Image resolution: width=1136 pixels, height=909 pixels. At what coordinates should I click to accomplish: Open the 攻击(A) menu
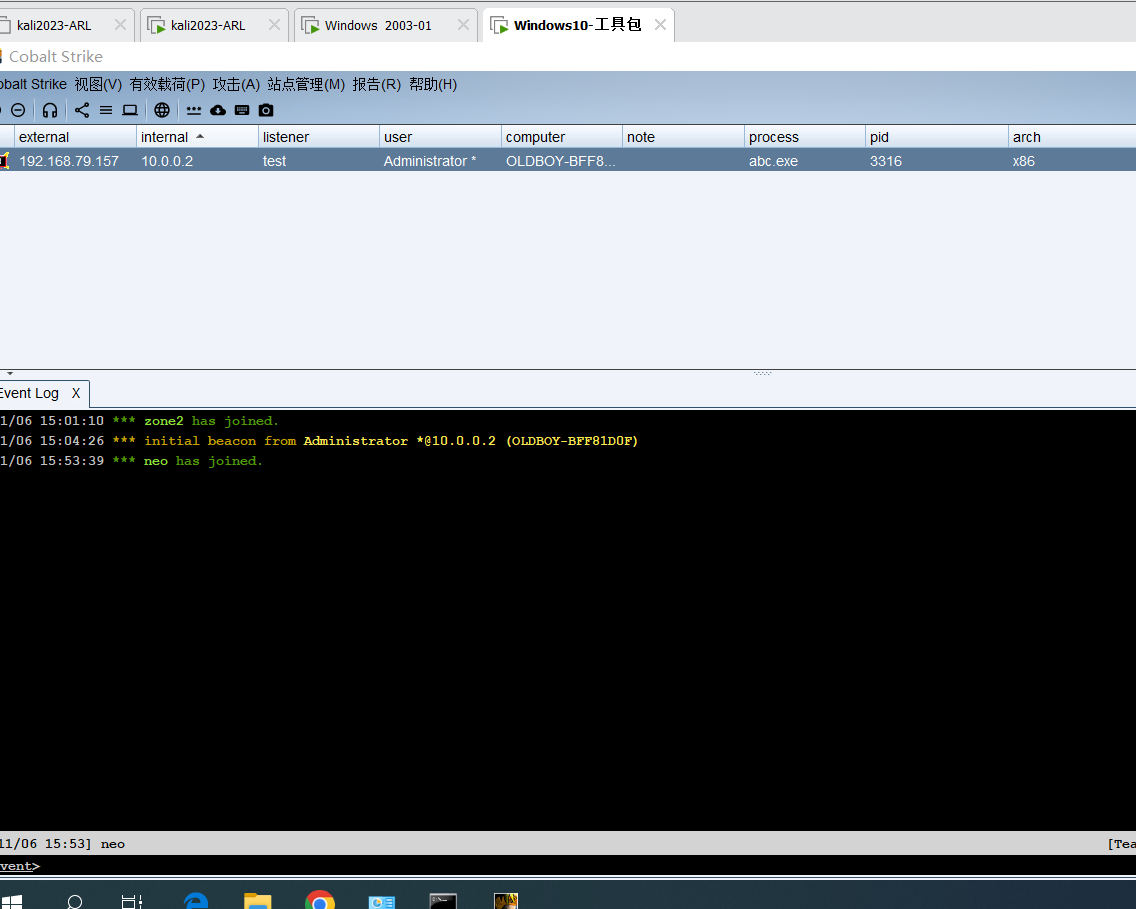(x=236, y=85)
